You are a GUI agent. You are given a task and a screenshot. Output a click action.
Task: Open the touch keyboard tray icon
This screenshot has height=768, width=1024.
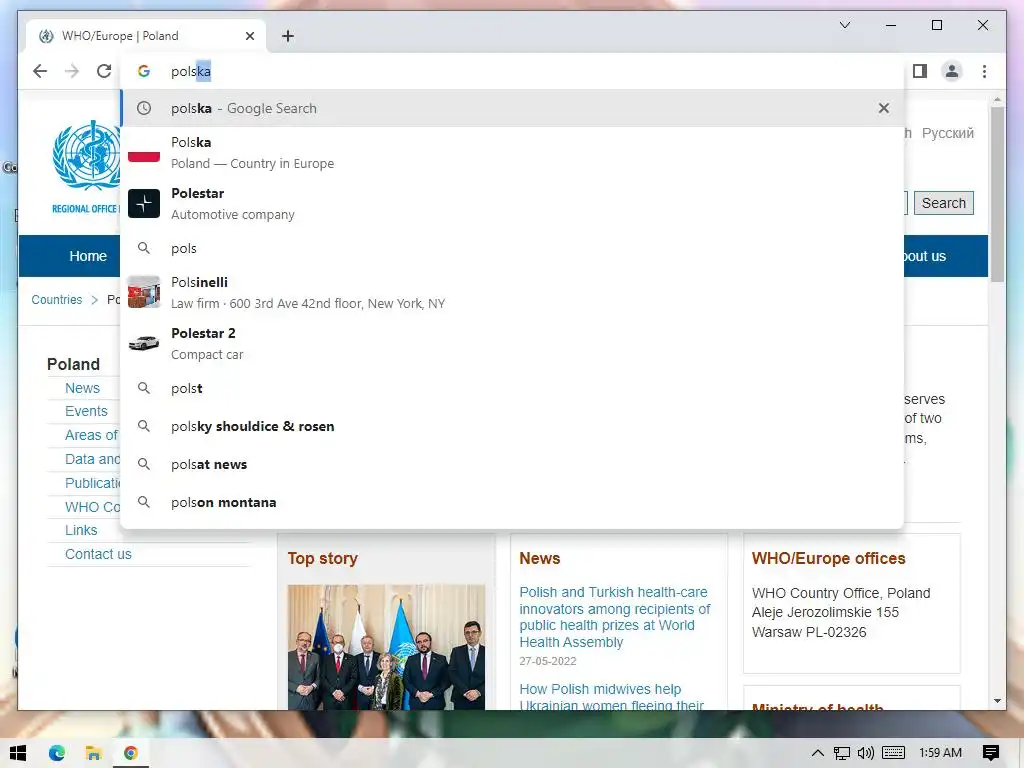[x=893, y=753]
